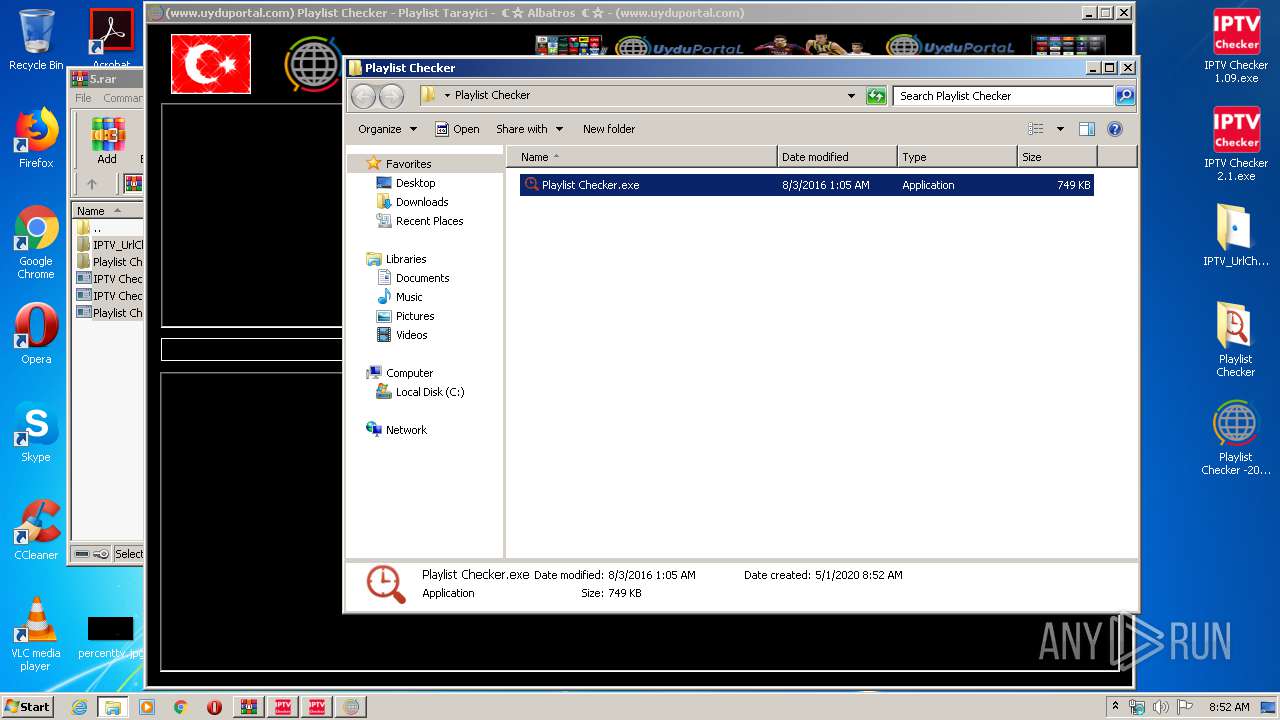
Task: Open Google Chrome desktop shortcut
Action: (x=36, y=243)
